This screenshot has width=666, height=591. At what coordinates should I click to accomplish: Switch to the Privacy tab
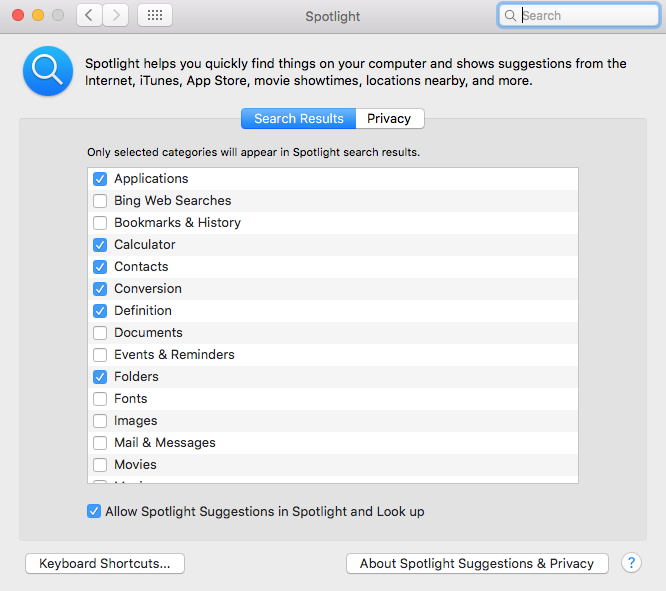tap(389, 119)
